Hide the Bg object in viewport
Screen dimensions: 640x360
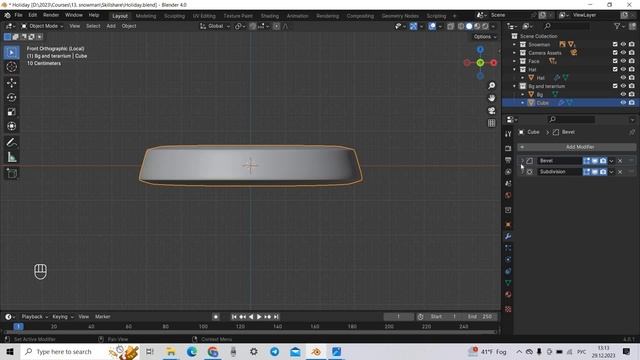[623, 94]
